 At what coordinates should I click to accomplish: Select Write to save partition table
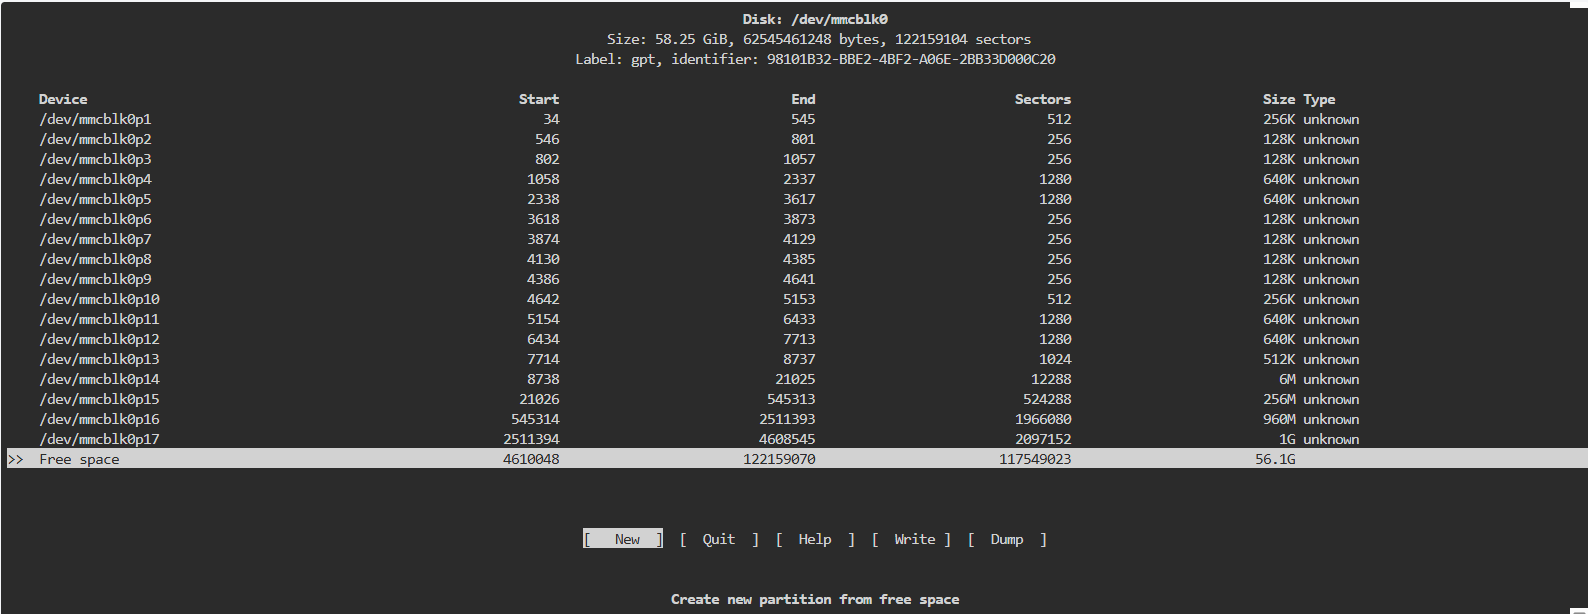(x=914, y=539)
